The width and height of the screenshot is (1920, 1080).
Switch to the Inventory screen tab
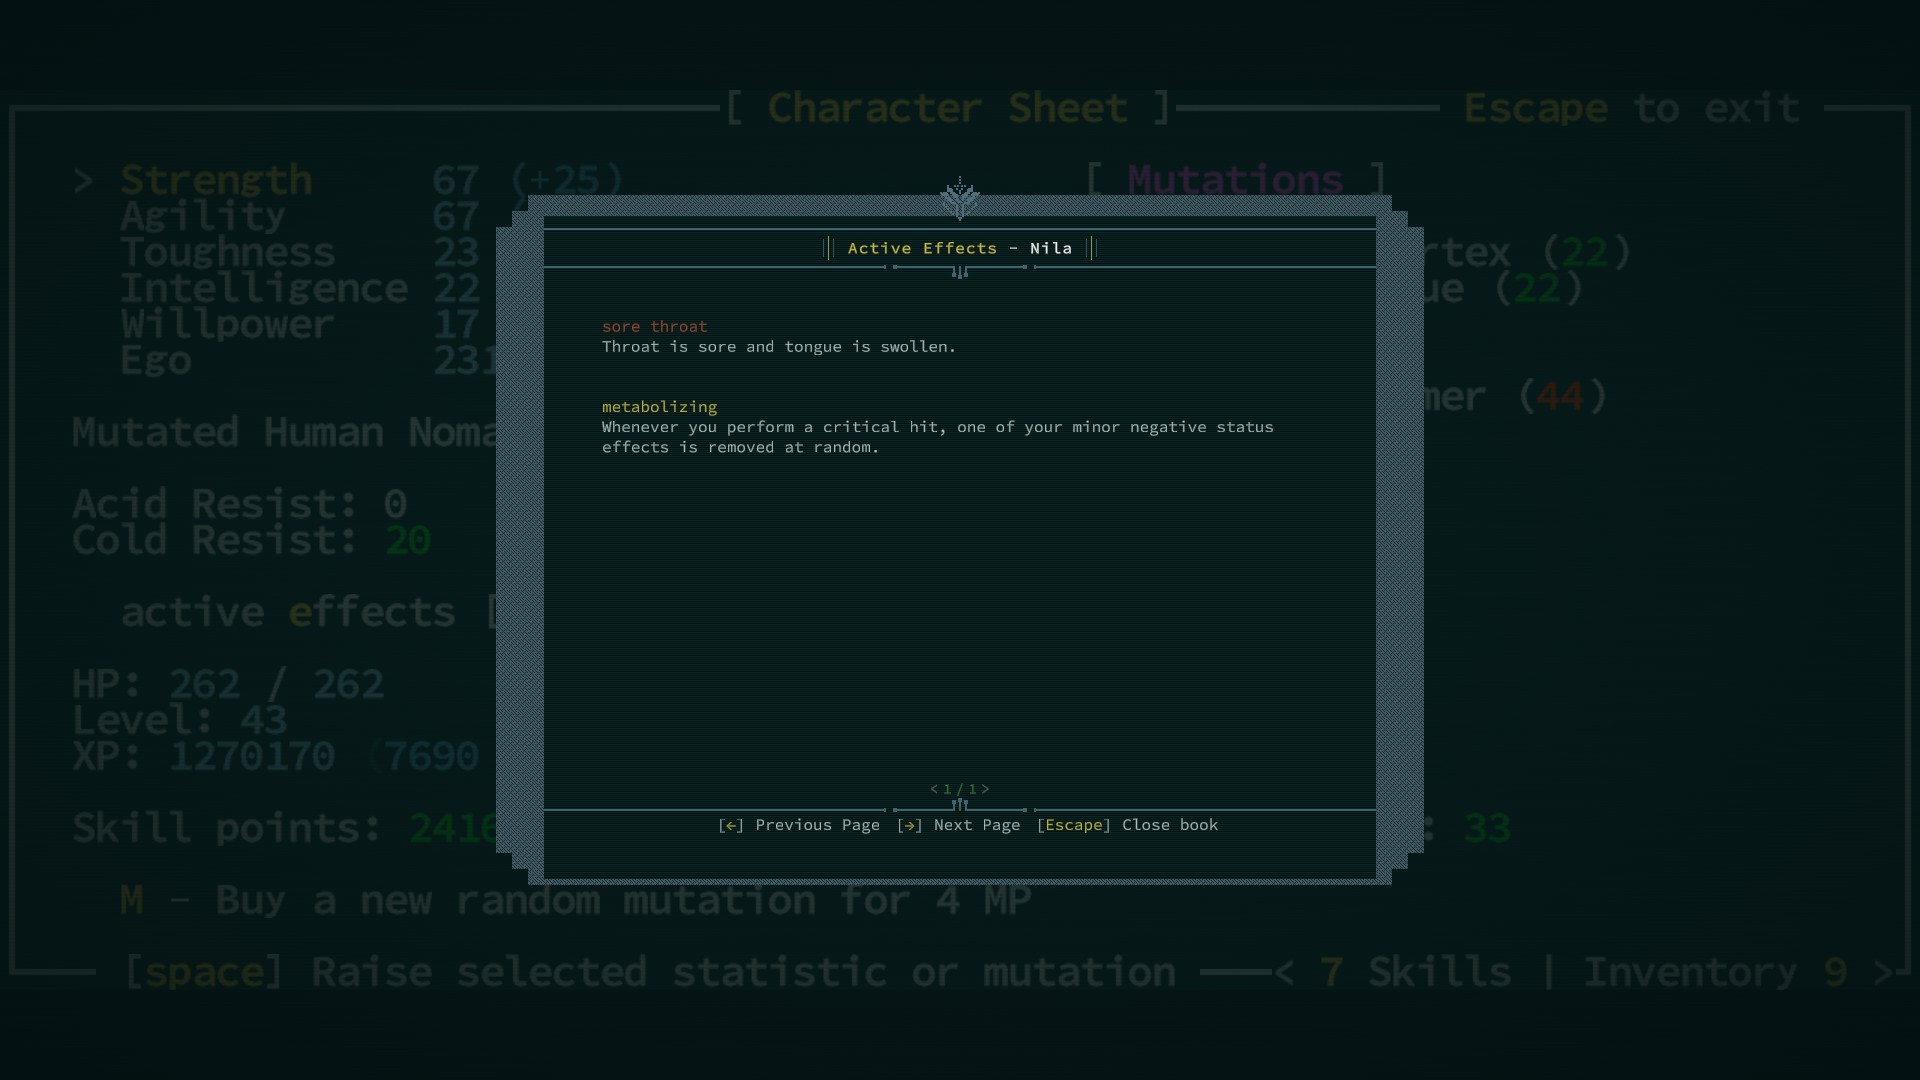tap(1690, 972)
